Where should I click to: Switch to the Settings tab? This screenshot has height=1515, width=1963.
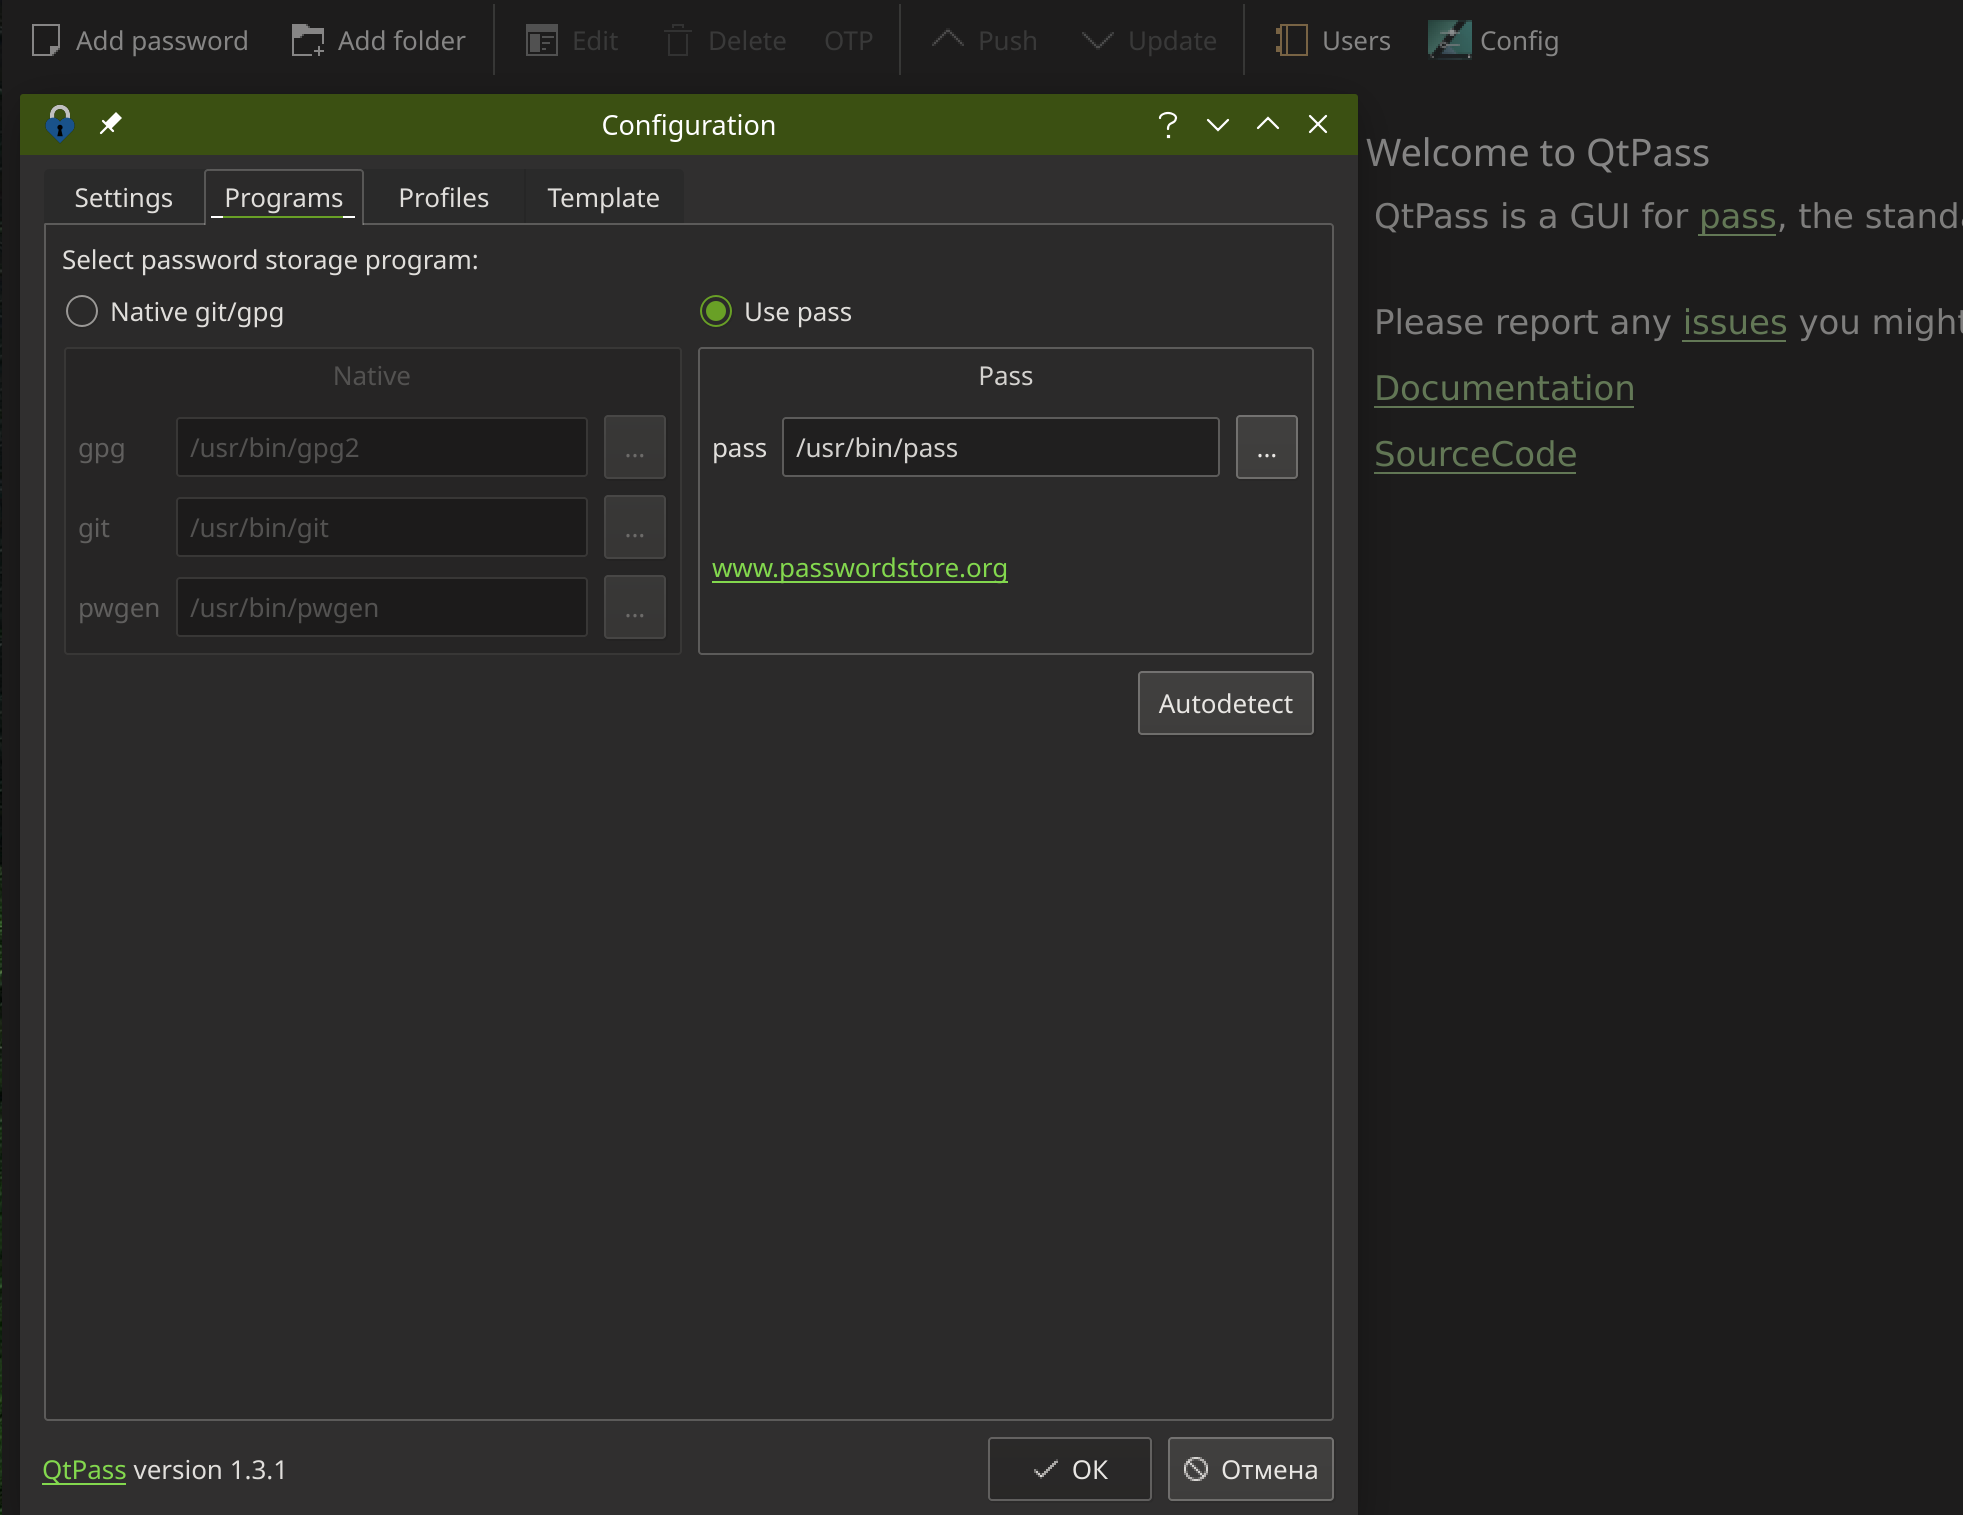tap(124, 198)
